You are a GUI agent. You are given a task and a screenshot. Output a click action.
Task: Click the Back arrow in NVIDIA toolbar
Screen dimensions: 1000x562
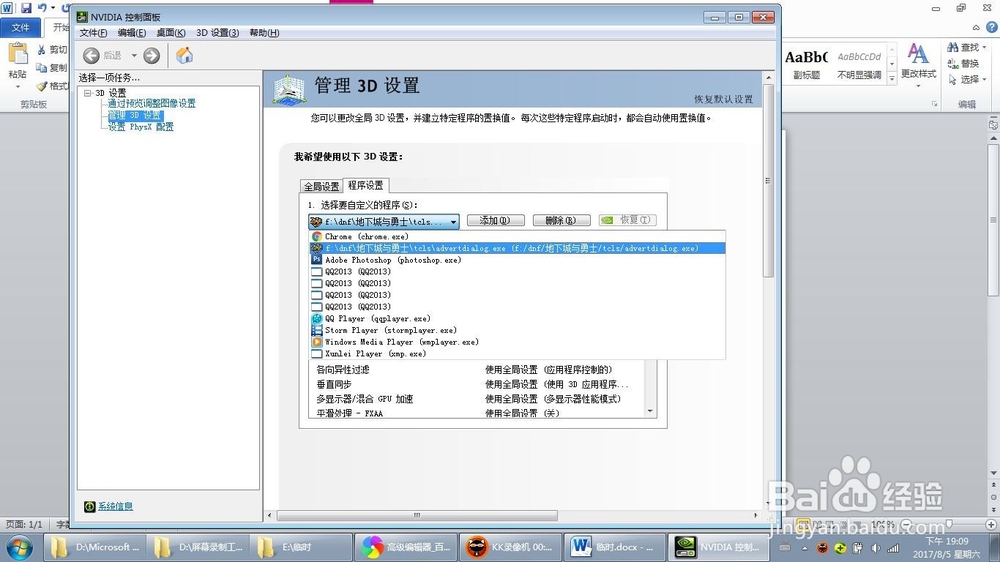[x=91, y=56]
